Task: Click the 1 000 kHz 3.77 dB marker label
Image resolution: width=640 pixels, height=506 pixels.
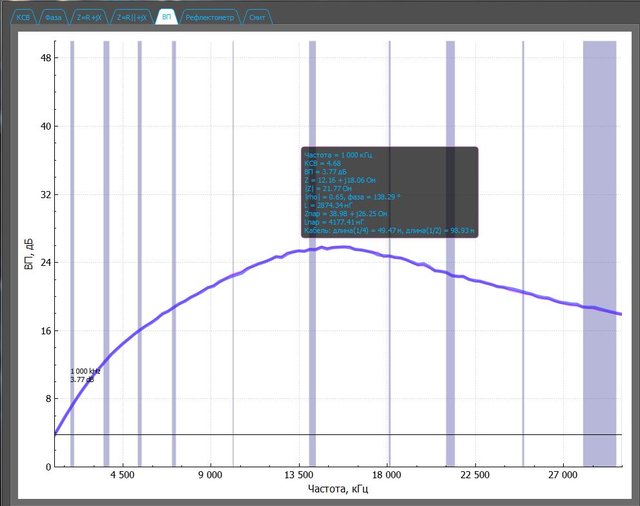Action: (x=85, y=375)
